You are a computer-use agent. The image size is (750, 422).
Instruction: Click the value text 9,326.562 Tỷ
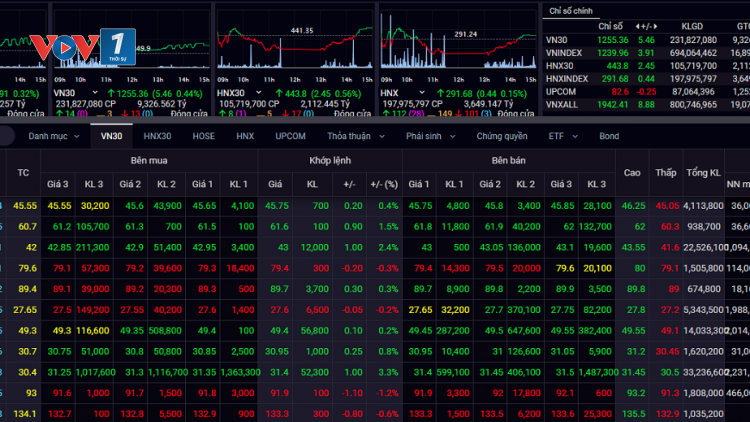coord(162,104)
